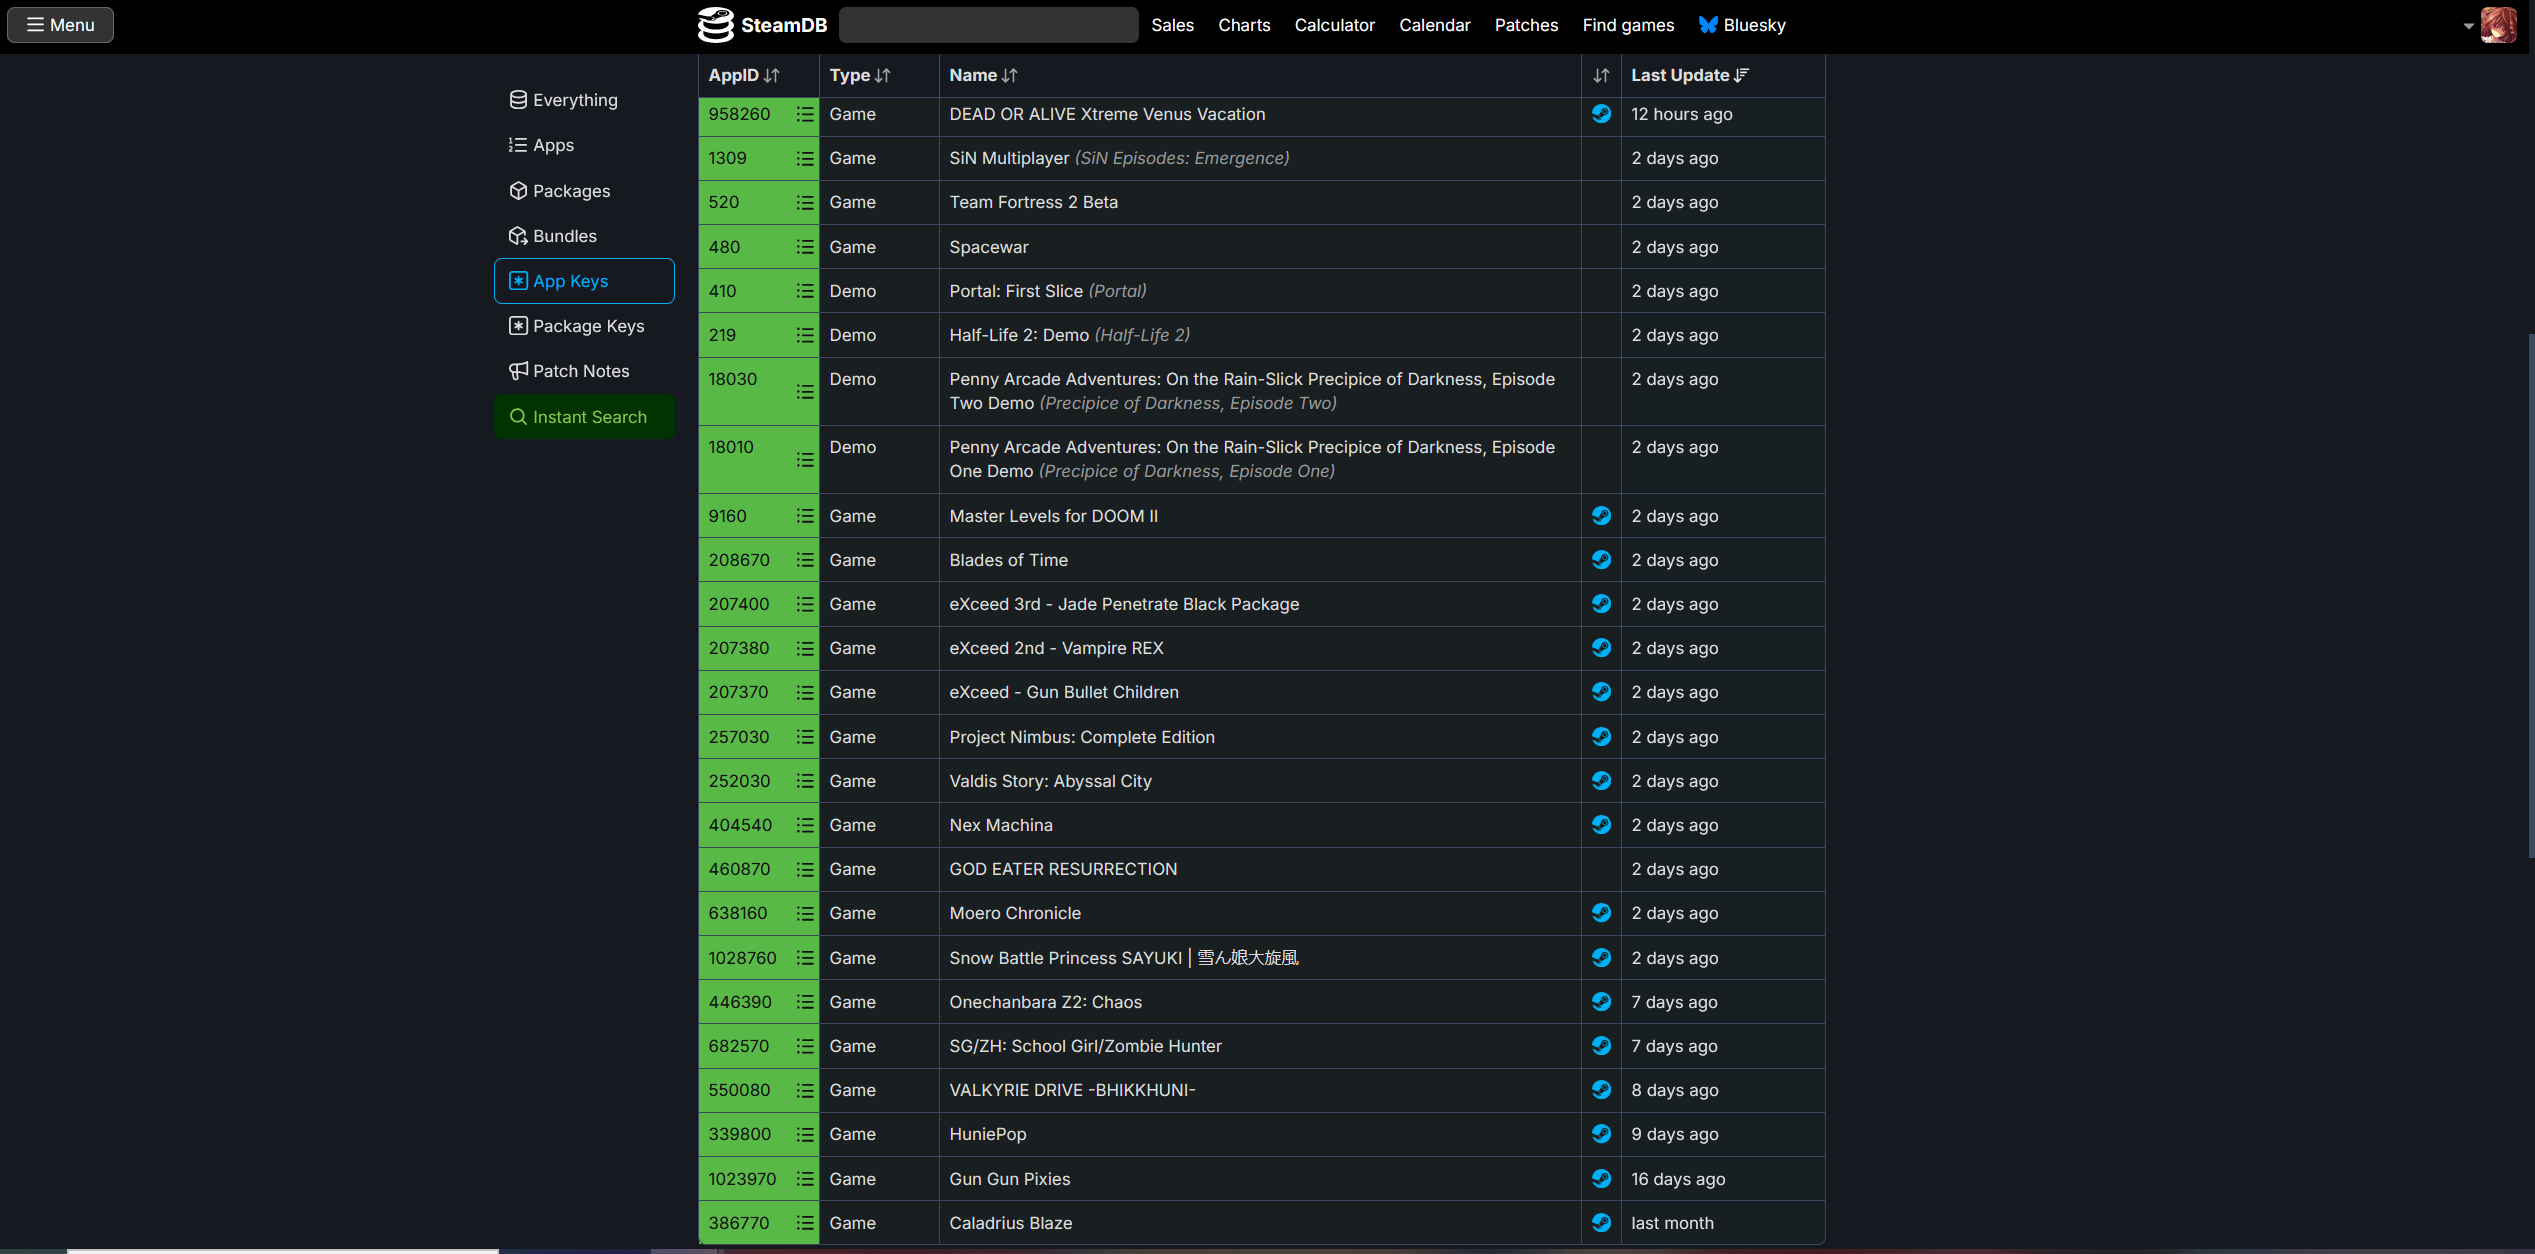The height and width of the screenshot is (1254, 2535).
Task: Open AppID 18010 link
Action: pyautogui.click(x=731, y=447)
